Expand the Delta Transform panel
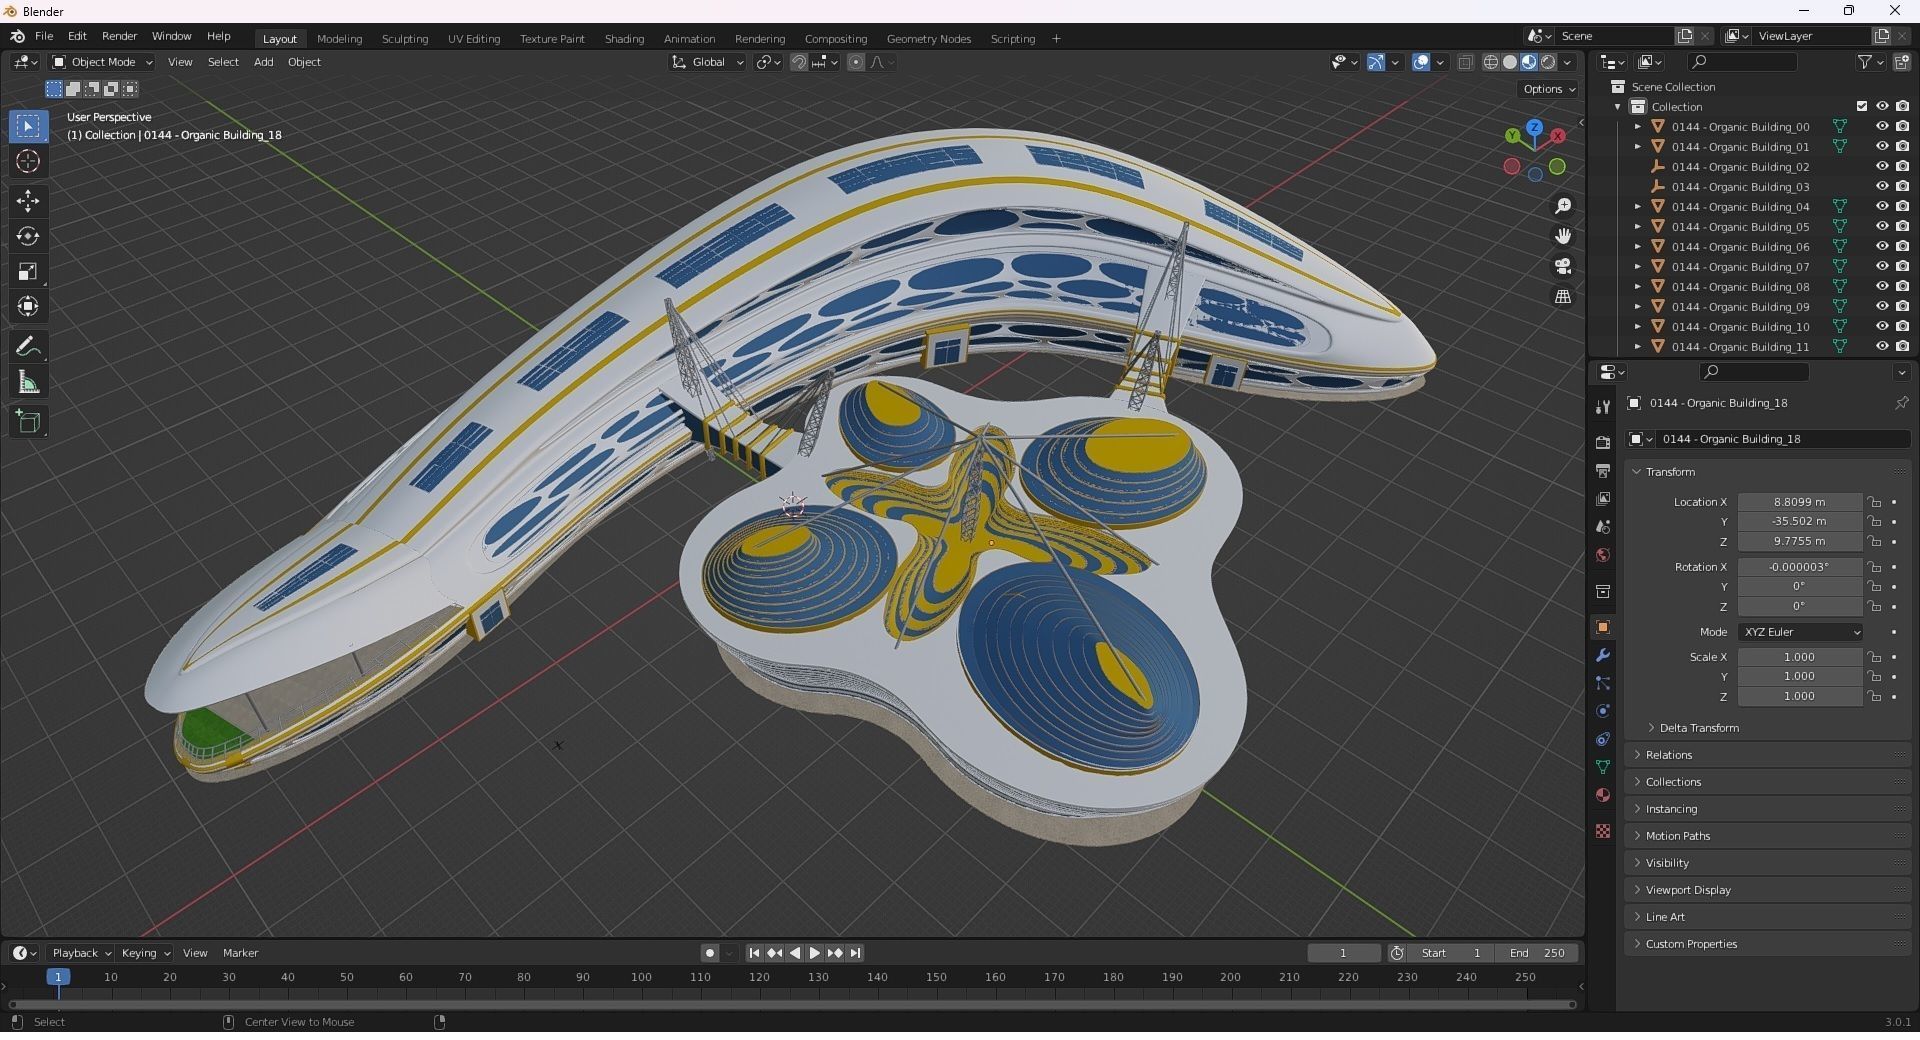1920x1040 pixels. (1698, 727)
